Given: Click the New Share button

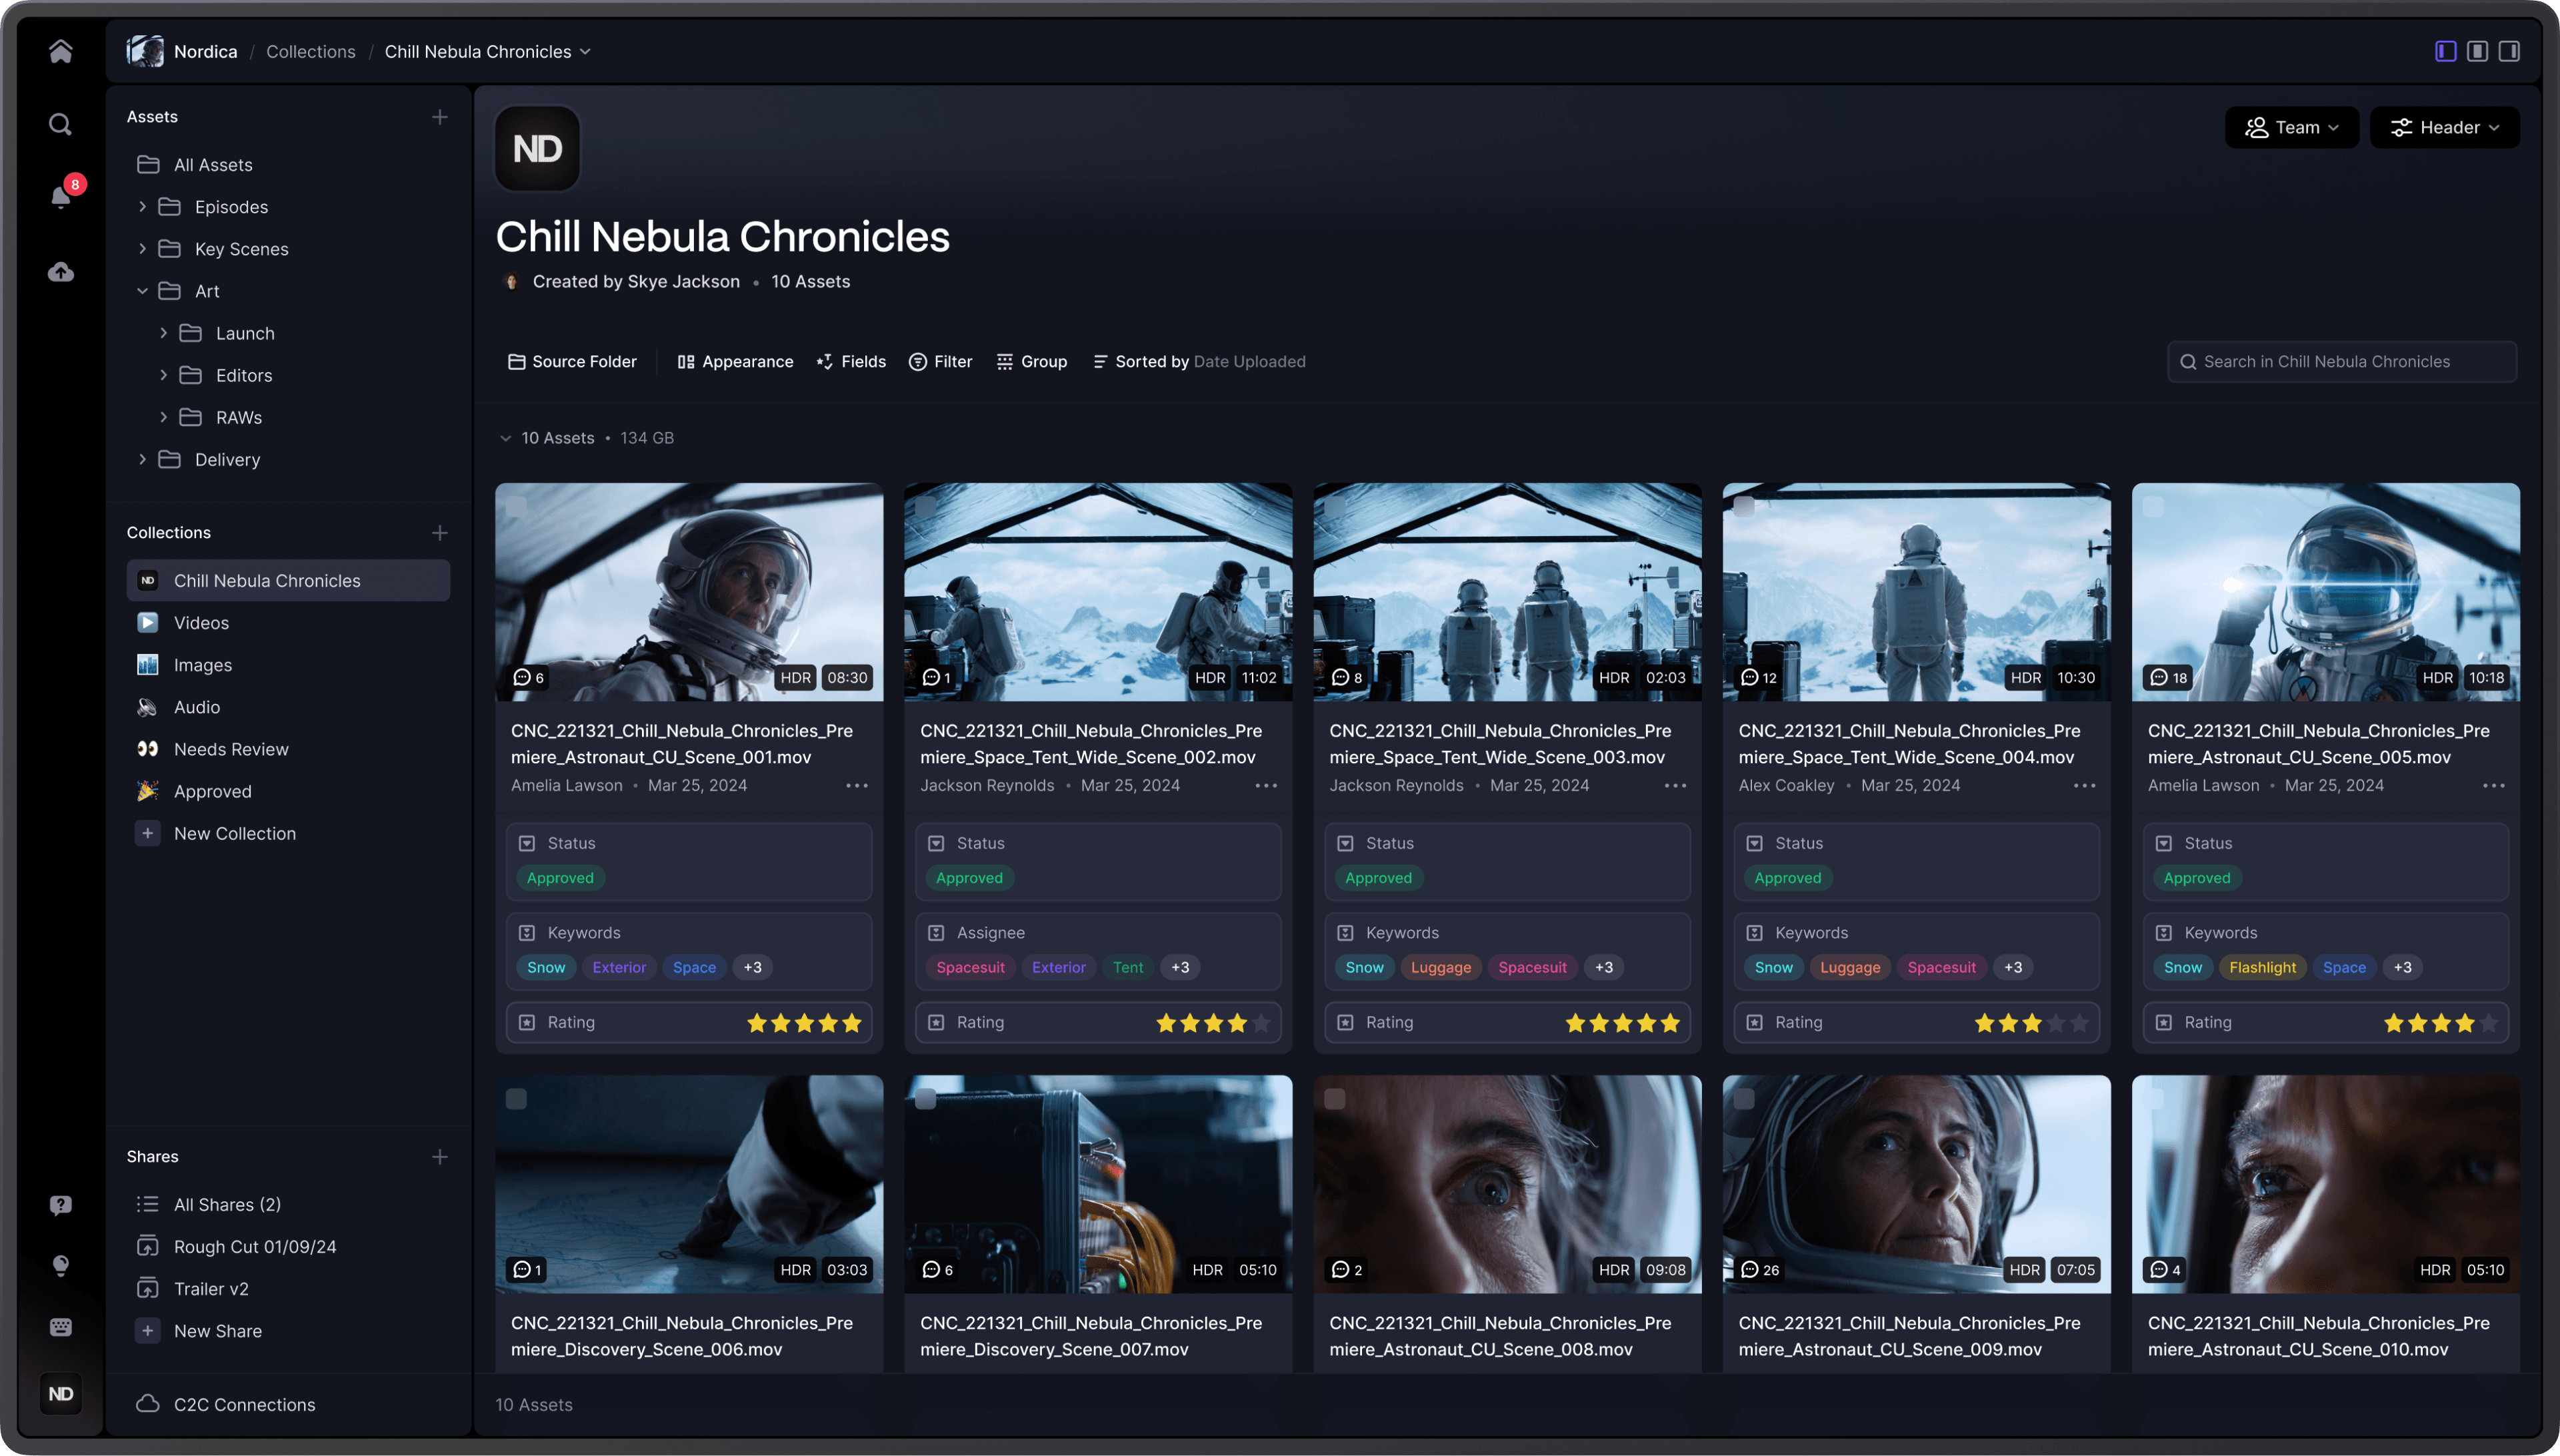Looking at the screenshot, I should 218,1331.
